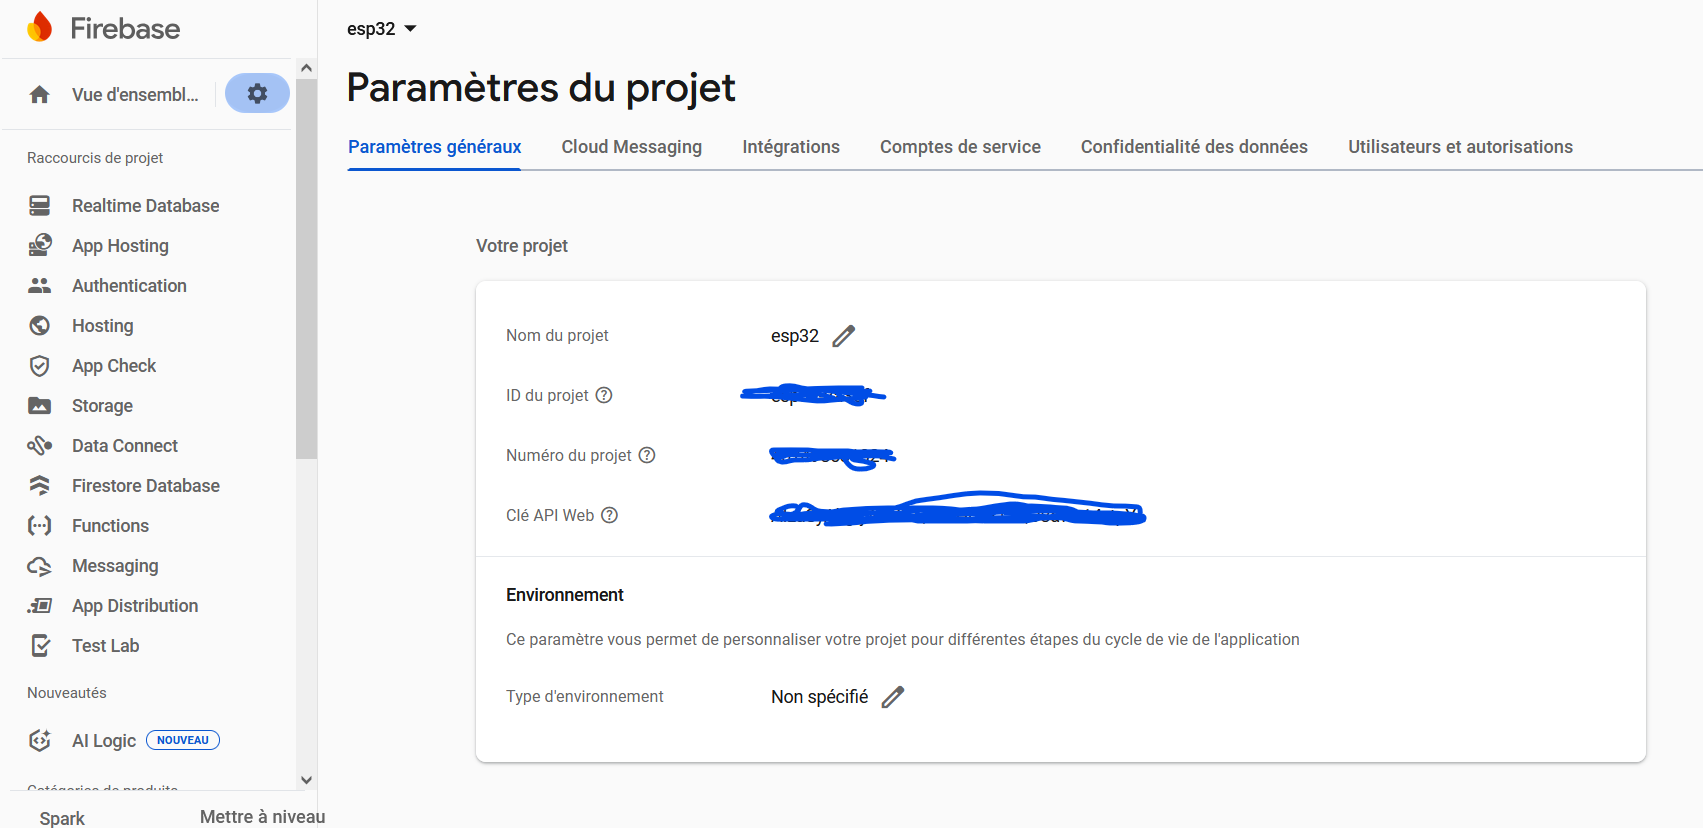The width and height of the screenshot is (1703, 828).
Task: Switch to Cloud Messaging tab
Action: click(632, 147)
